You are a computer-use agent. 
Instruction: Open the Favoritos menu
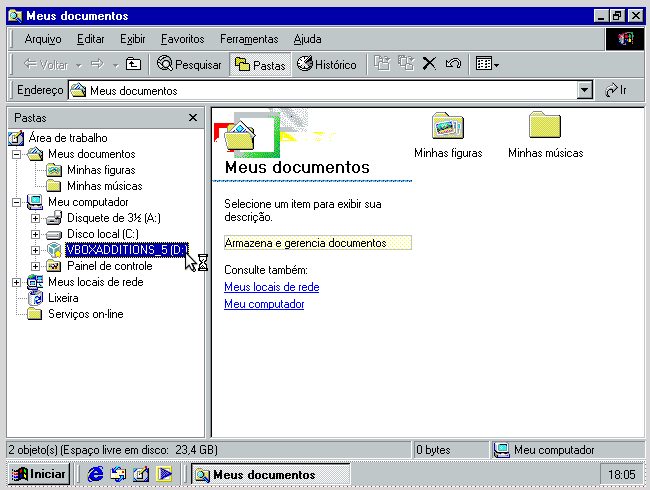click(x=182, y=39)
